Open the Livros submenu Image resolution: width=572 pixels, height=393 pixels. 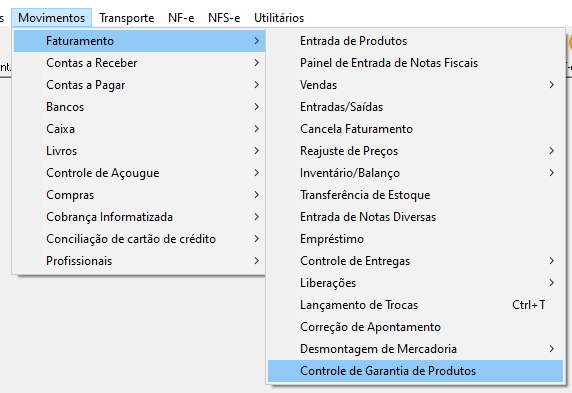click(x=139, y=151)
